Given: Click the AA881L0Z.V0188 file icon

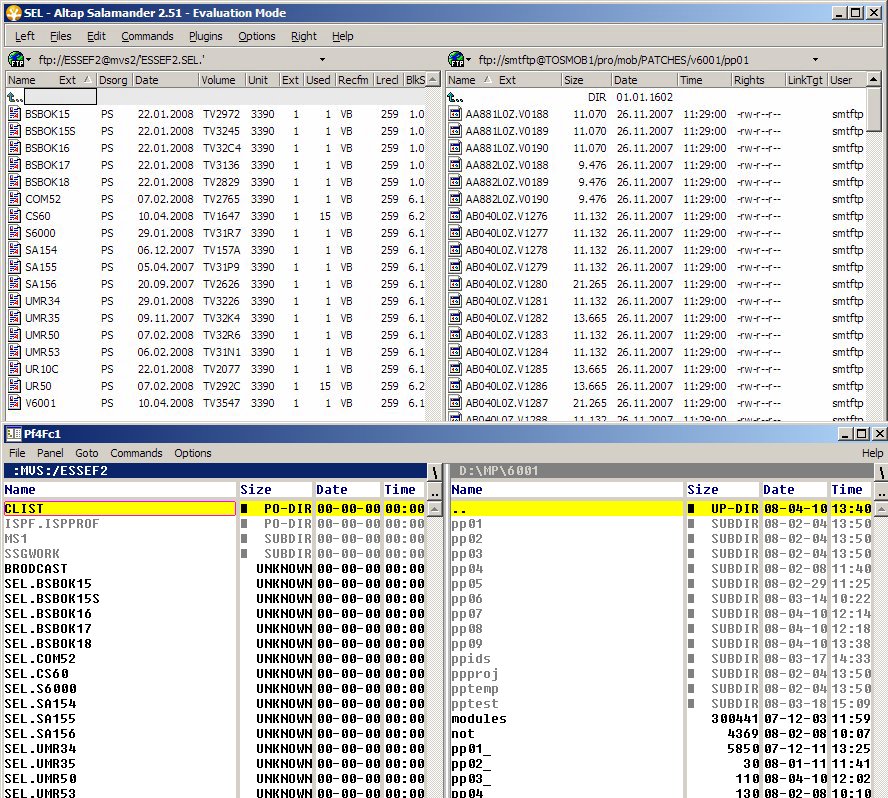Looking at the screenshot, I should point(455,114).
